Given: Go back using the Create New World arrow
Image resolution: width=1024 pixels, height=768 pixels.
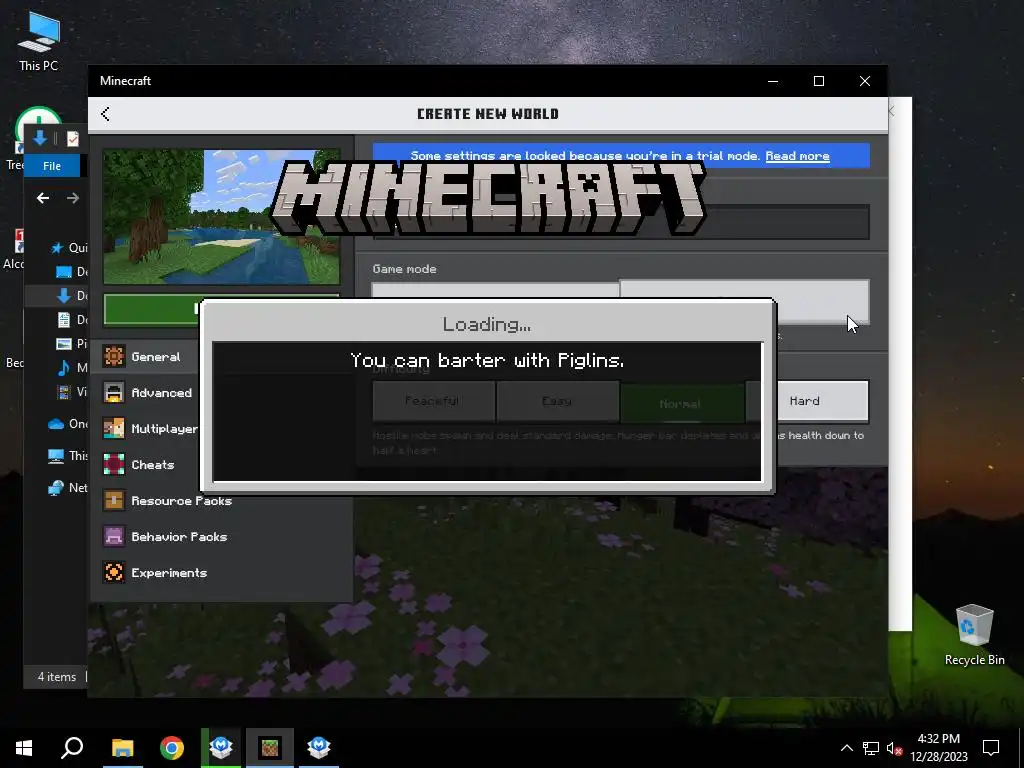Looking at the screenshot, I should 105,114.
